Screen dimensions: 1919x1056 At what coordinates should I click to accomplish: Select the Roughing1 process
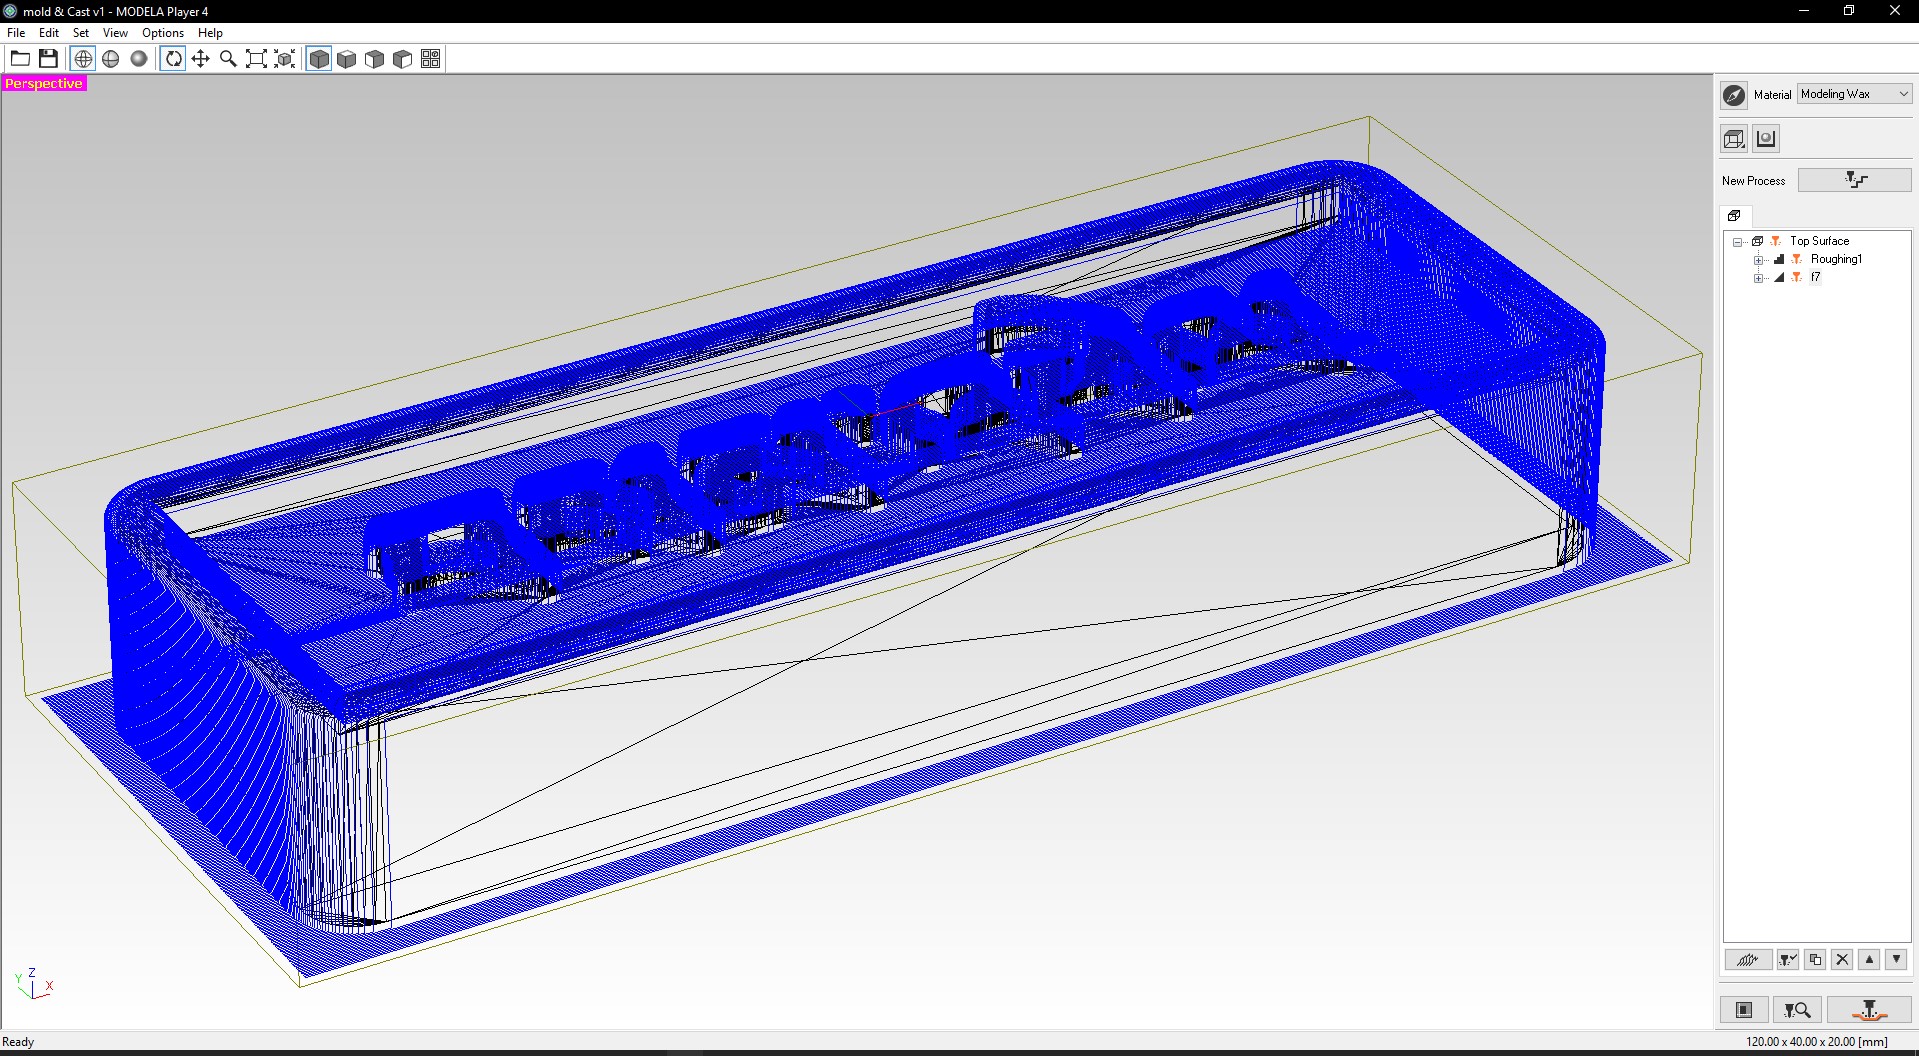pos(1836,259)
